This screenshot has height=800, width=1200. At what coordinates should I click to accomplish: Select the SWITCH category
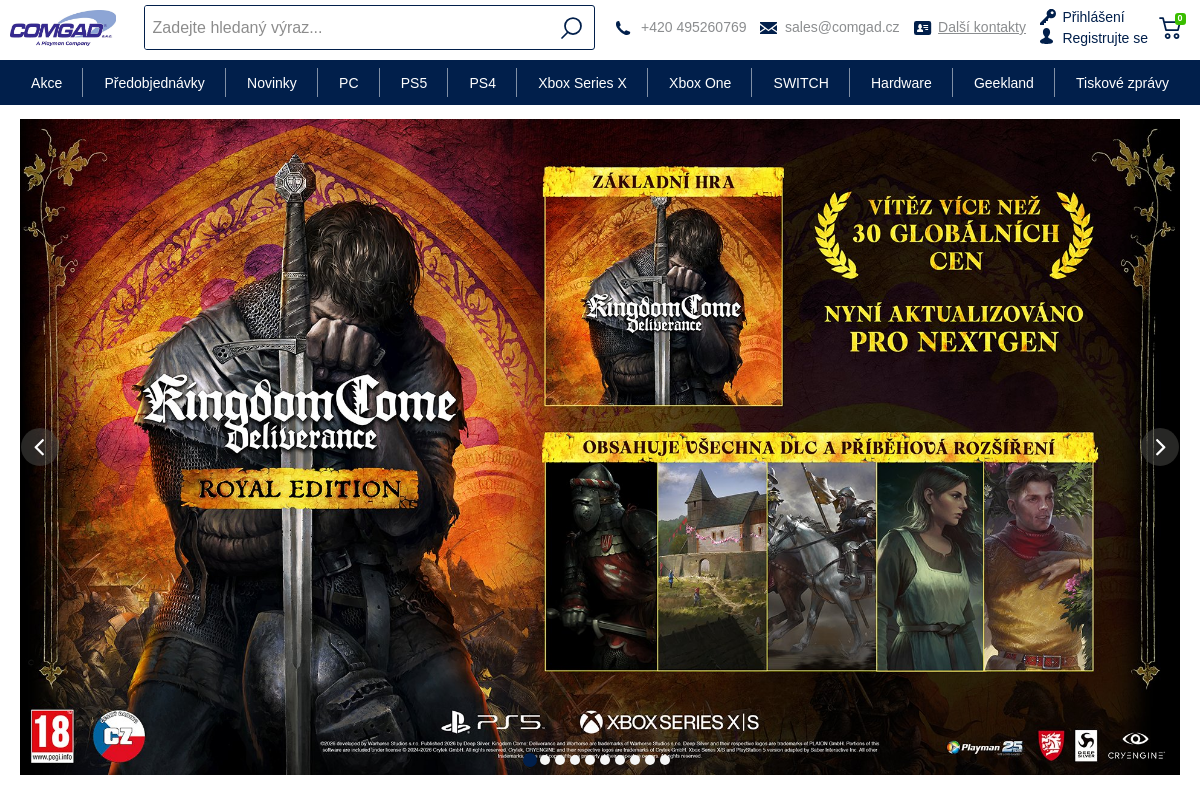point(801,83)
